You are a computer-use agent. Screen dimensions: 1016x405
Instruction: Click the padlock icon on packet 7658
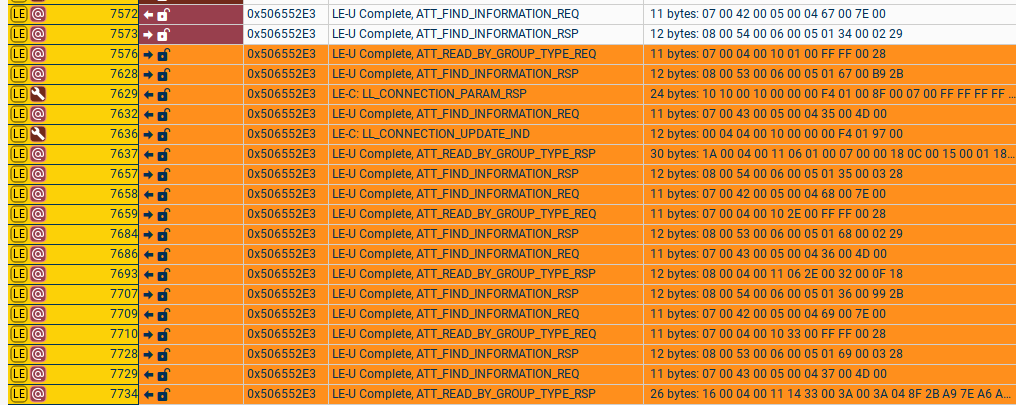[x=163, y=194]
